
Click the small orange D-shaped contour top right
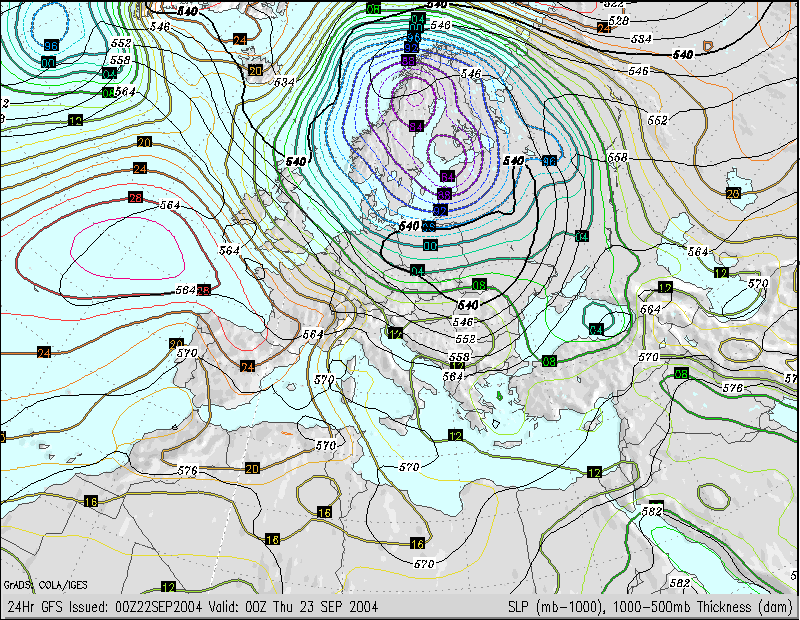click(708, 46)
